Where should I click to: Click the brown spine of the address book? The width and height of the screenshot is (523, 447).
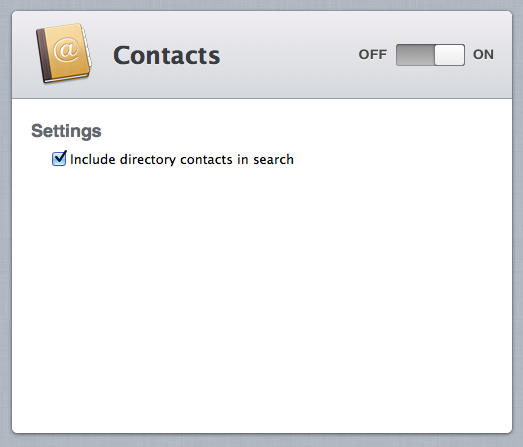[43, 55]
